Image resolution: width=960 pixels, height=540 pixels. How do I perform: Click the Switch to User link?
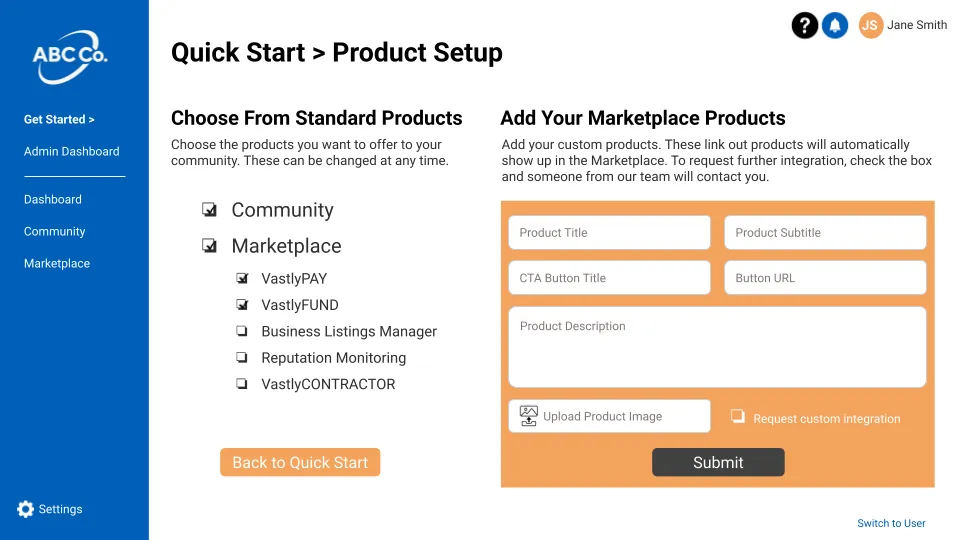[891, 523]
